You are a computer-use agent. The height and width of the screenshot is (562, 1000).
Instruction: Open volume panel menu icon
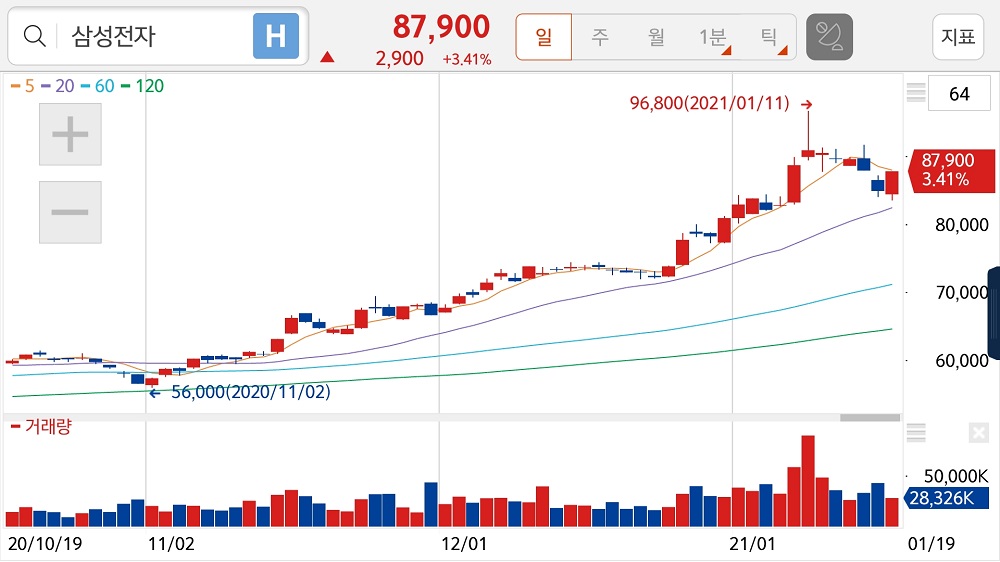click(x=916, y=433)
